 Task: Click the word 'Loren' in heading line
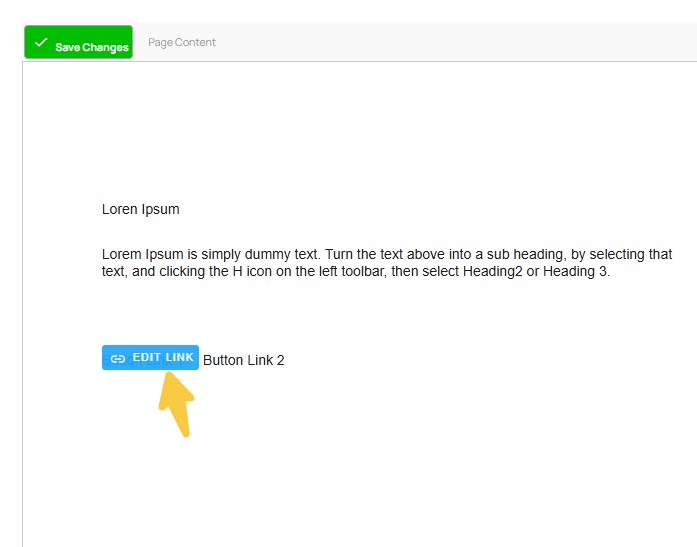pos(120,209)
